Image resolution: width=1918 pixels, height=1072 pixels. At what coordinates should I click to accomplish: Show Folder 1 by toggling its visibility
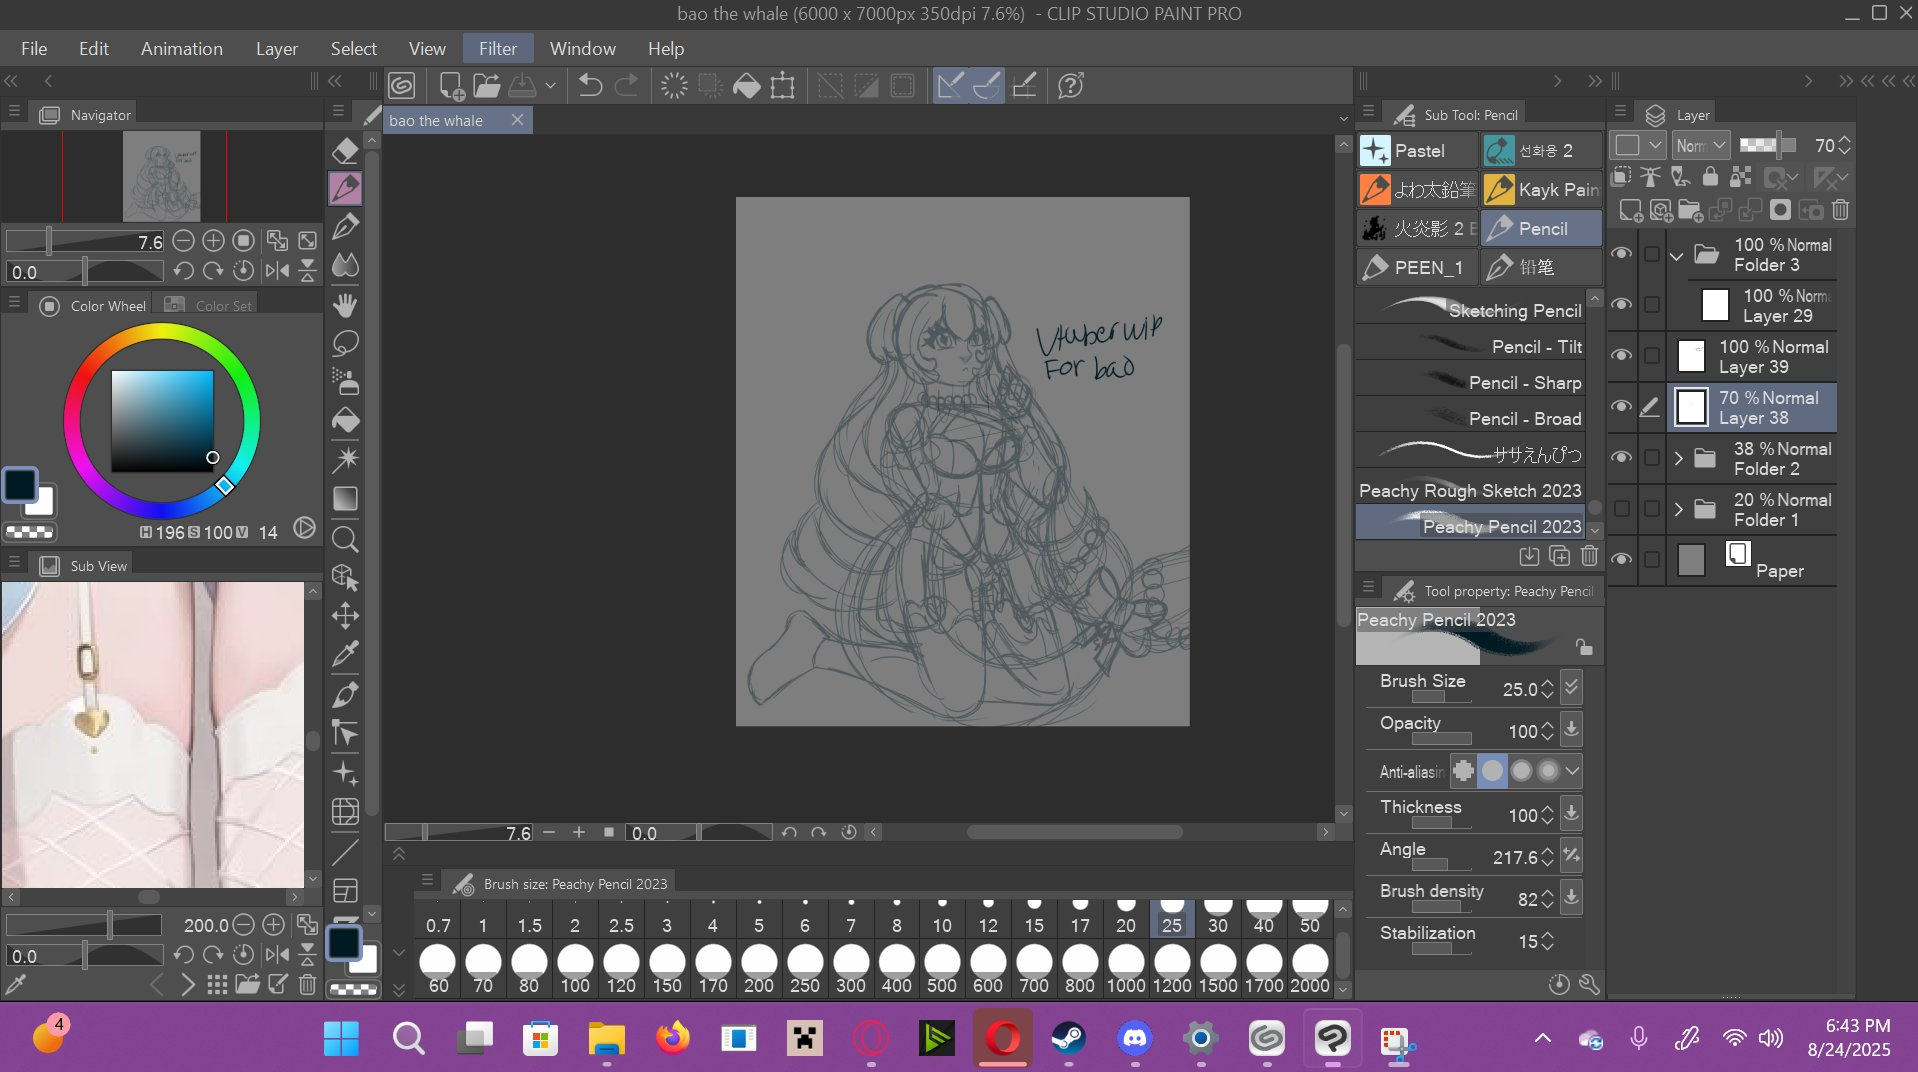(x=1621, y=509)
